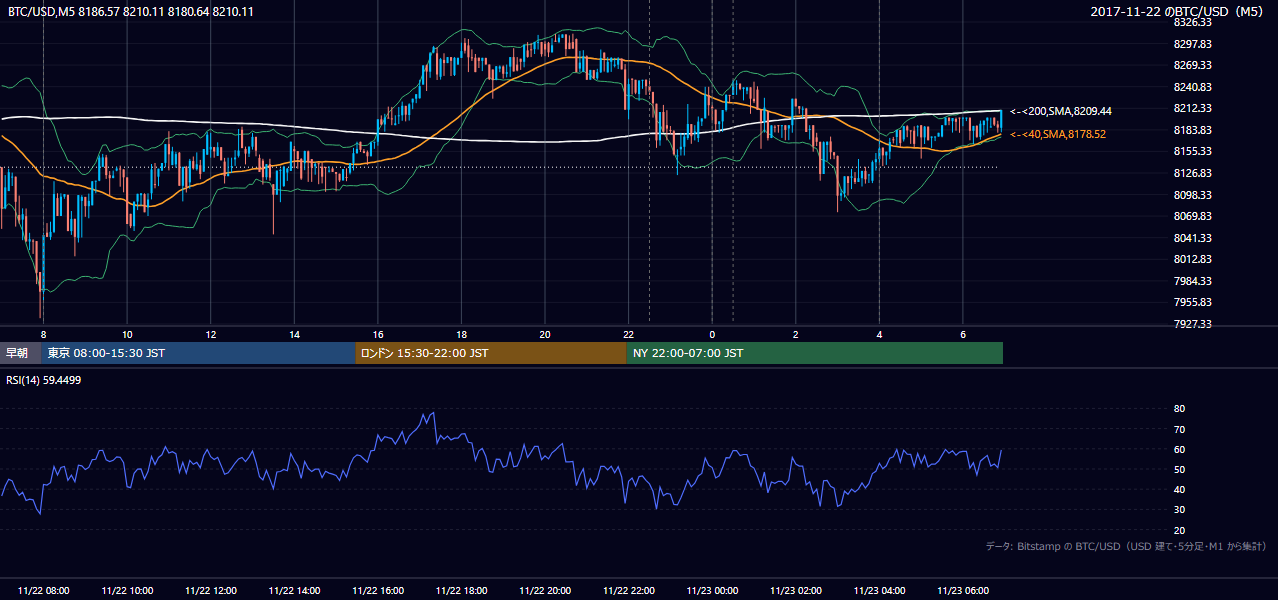1278x600 pixels.
Task: Click price axis value 8012.83
Action: pos(1192,259)
